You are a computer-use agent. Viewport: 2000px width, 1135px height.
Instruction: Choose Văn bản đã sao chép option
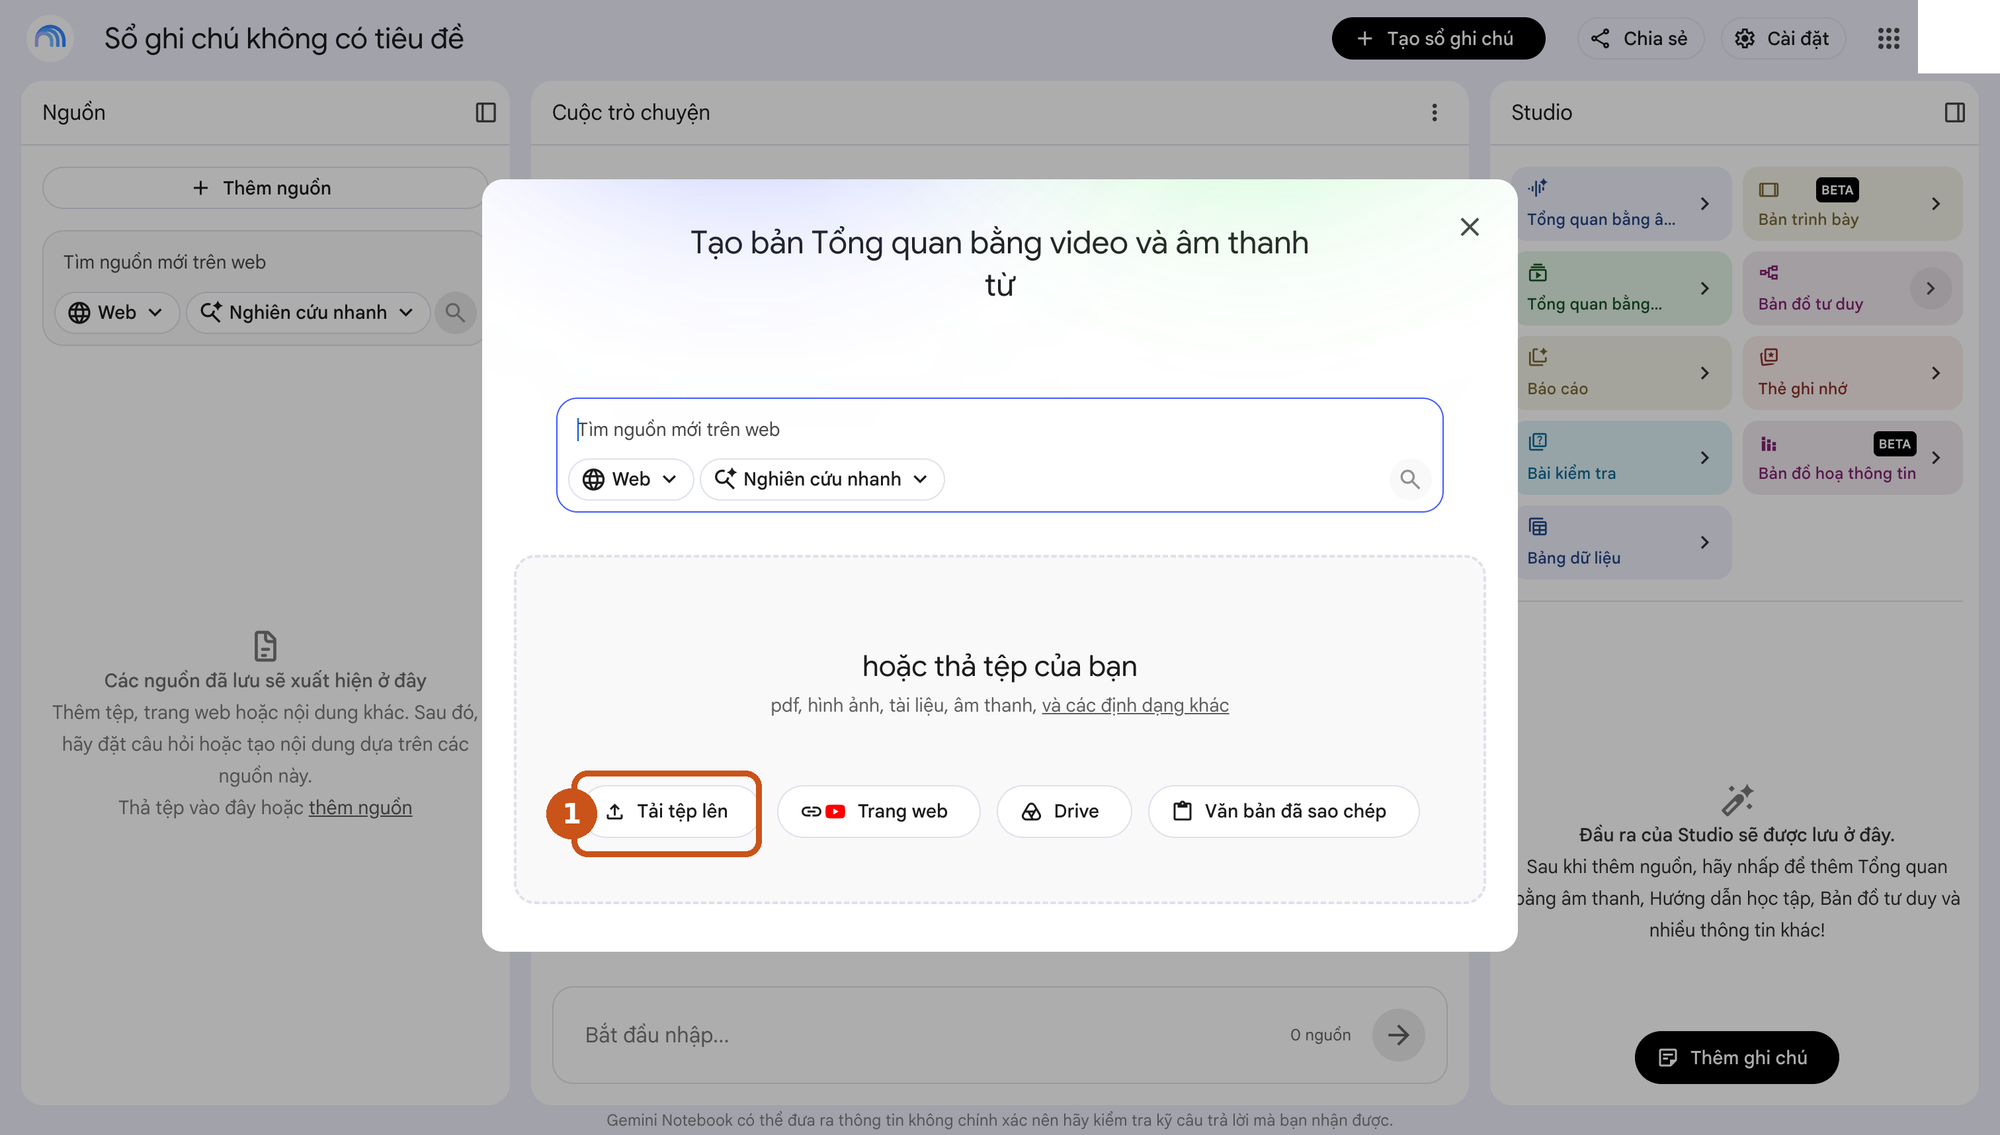1283,811
